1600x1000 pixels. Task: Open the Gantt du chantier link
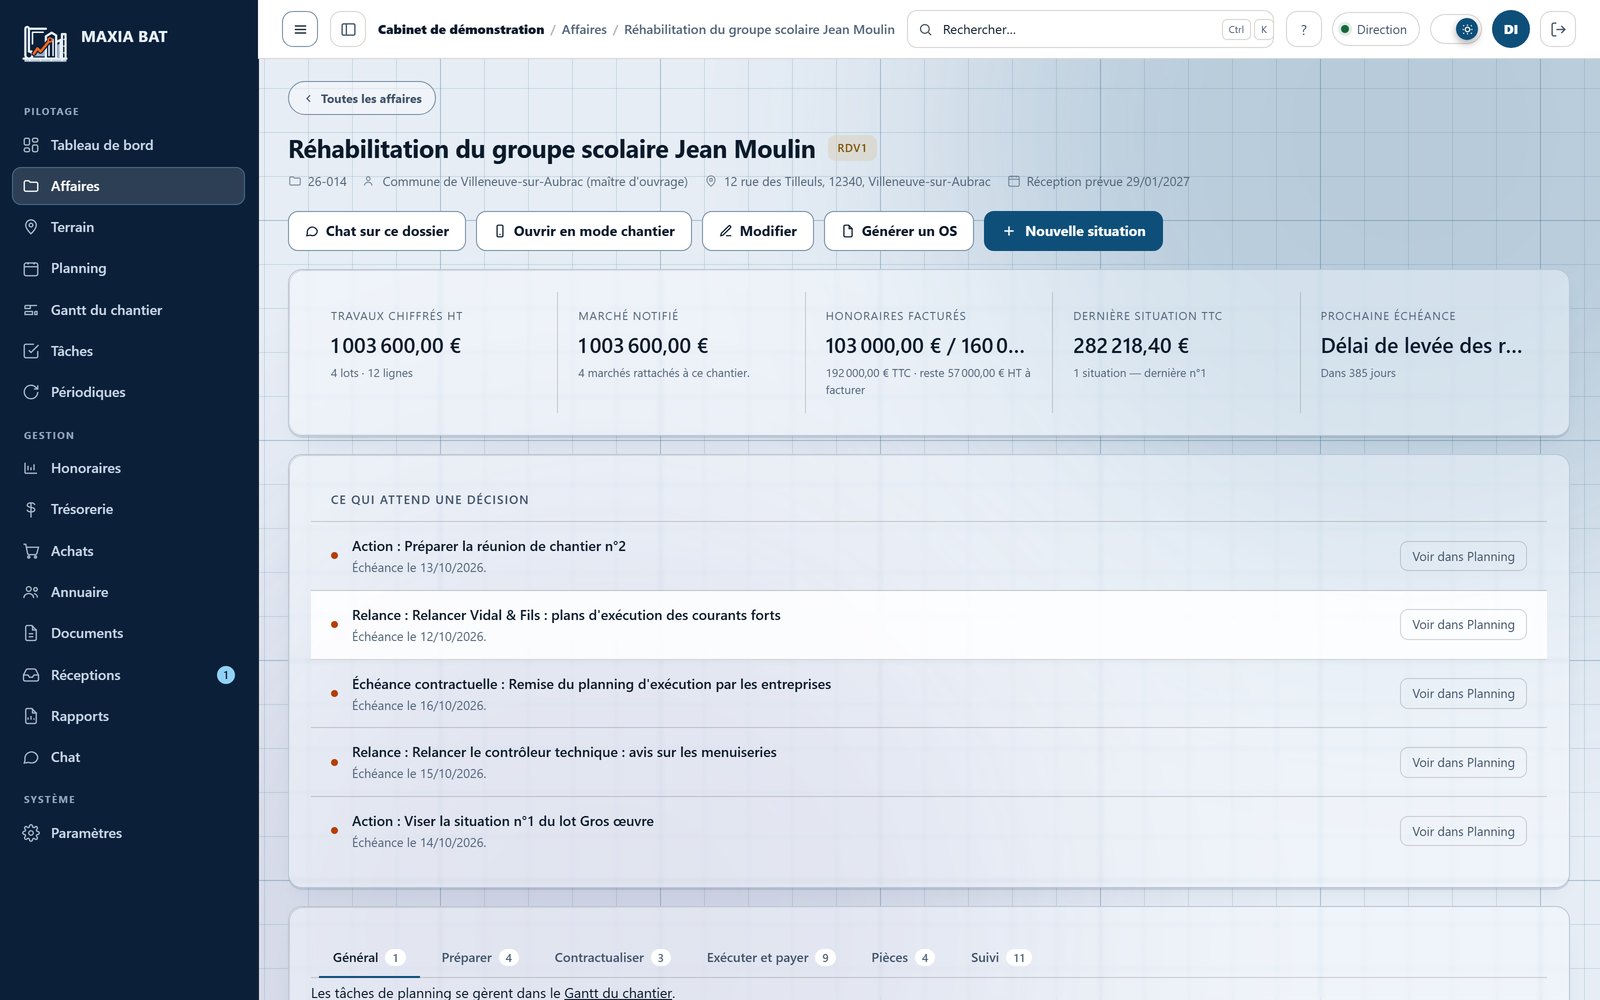pyautogui.click(x=618, y=993)
